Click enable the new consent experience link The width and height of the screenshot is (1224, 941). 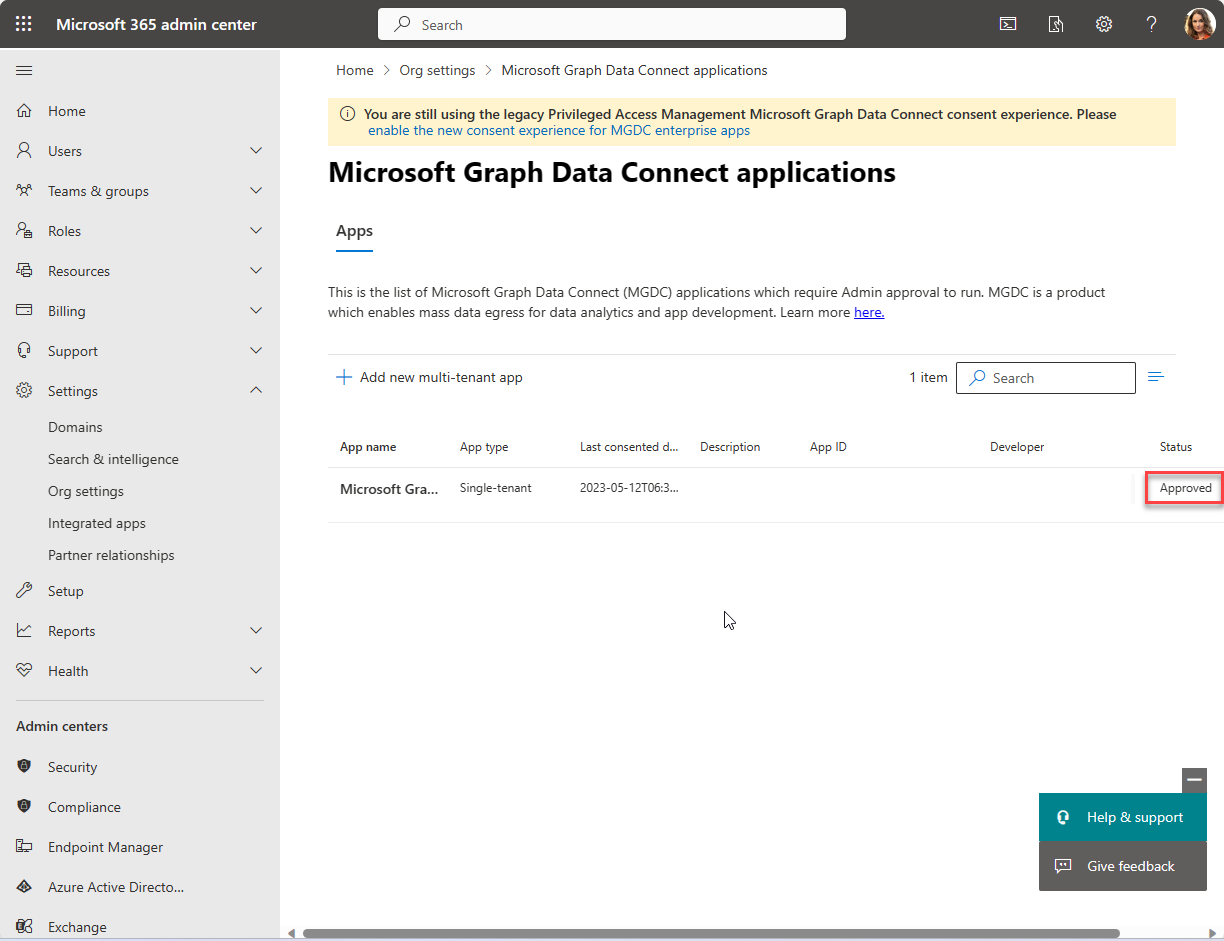pos(559,130)
